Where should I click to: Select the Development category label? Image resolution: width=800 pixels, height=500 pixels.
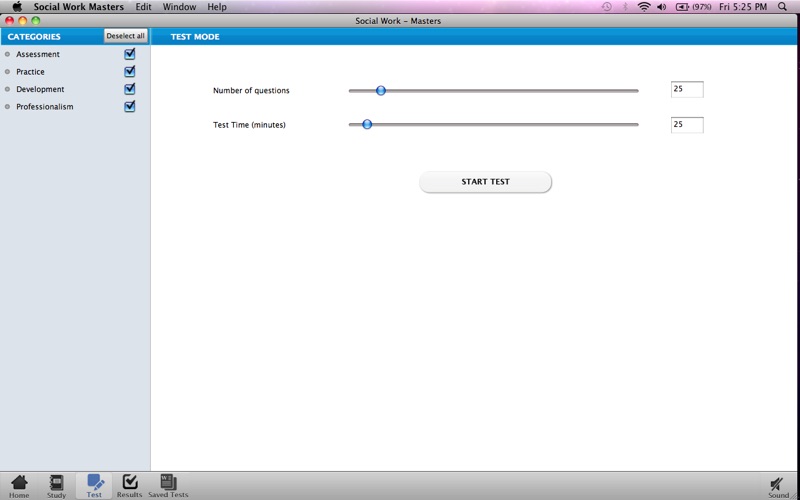click(40, 89)
